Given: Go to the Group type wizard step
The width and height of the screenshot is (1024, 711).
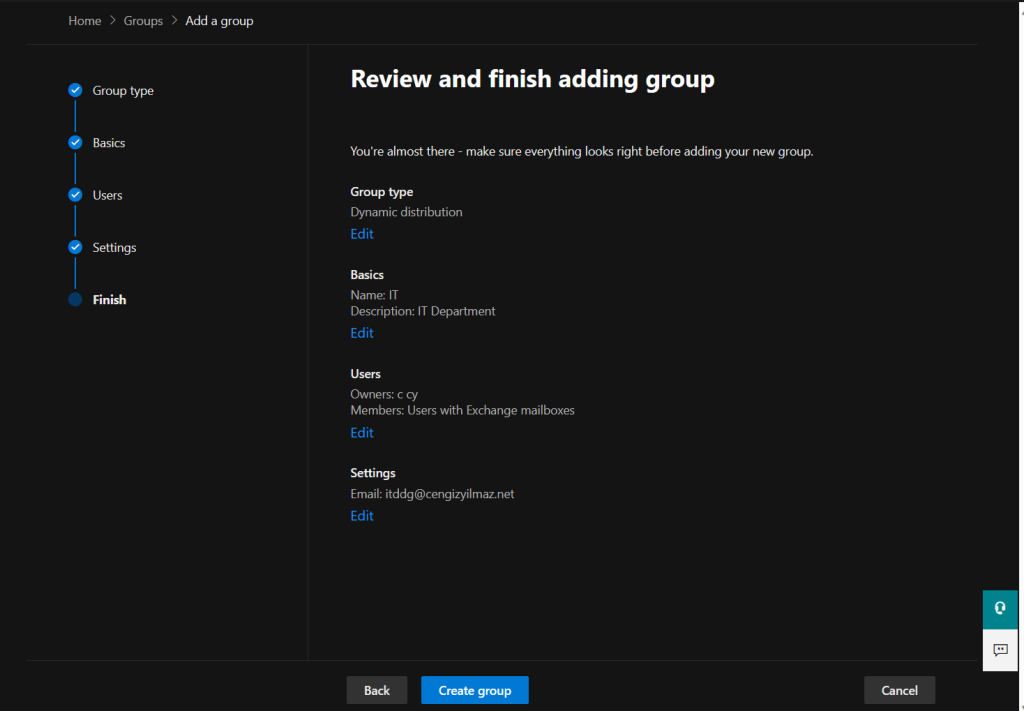Looking at the screenshot, I should [123, 91].
